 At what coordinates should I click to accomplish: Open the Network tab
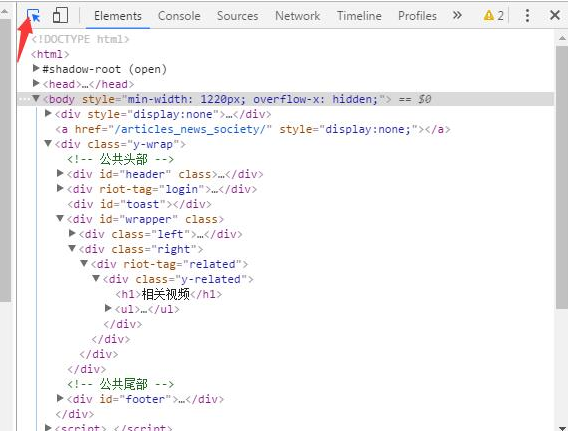(x=297, y=16)
